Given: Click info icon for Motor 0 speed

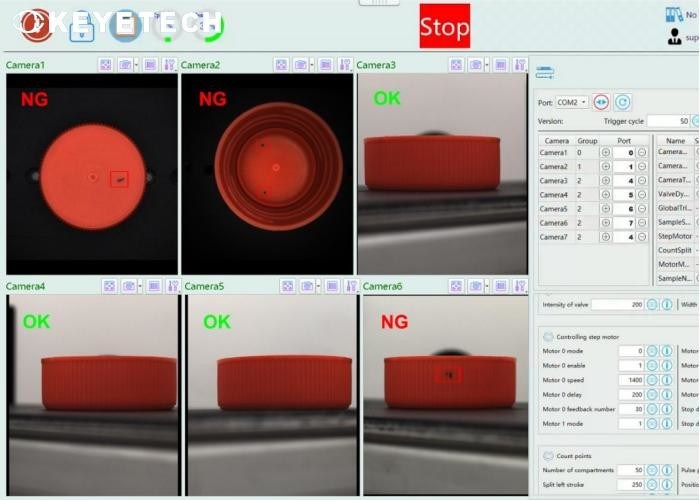Looking at the screenshot, I should click(666, 380).
